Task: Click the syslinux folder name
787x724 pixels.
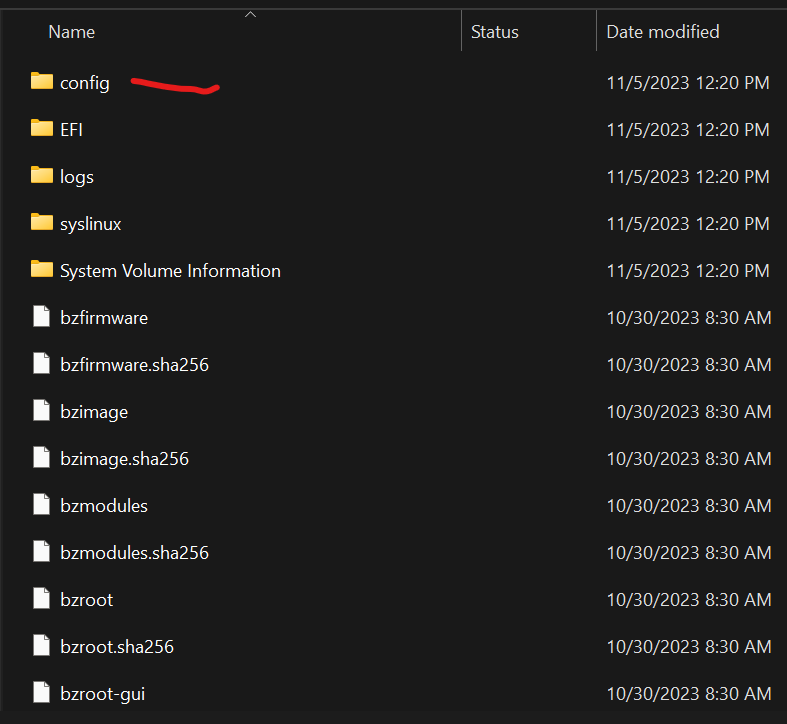Action: (91, 224)
